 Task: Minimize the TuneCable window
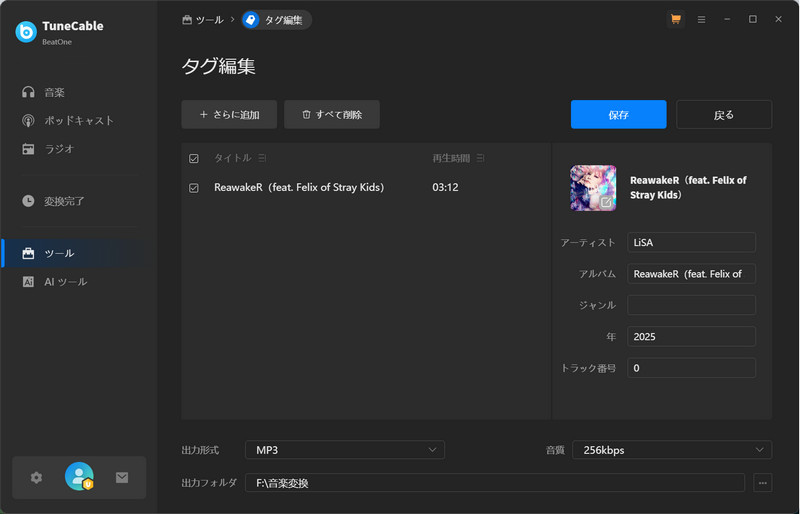coord(727,19)
